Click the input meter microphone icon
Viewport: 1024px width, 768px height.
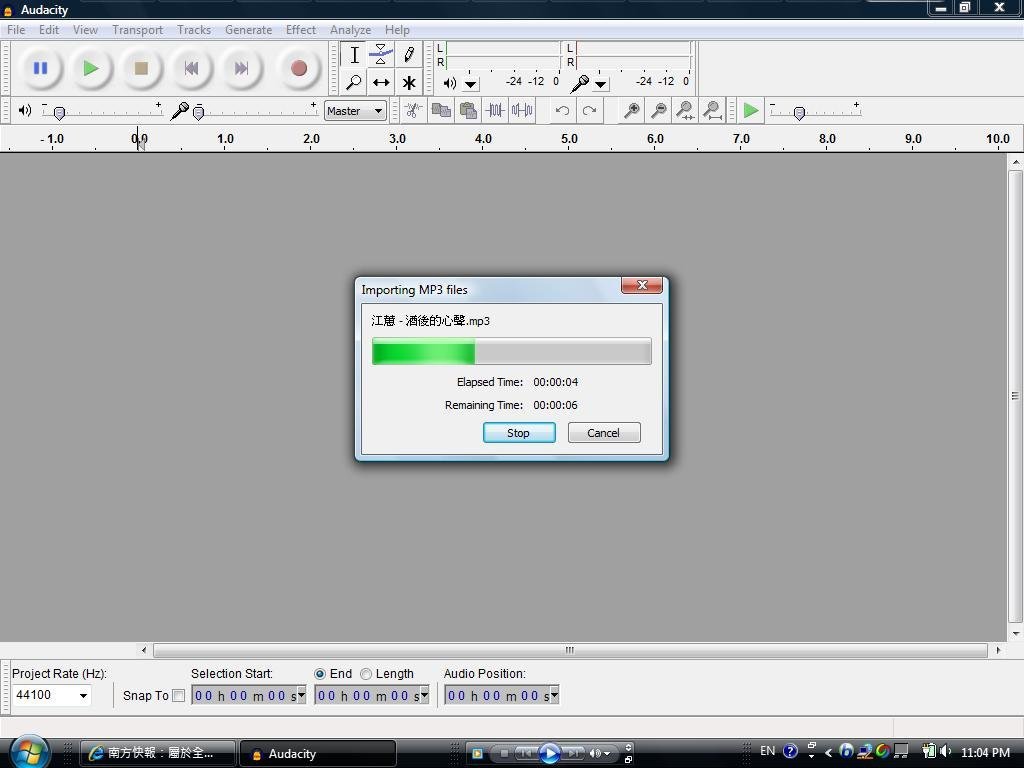click(x=579, y=83)
